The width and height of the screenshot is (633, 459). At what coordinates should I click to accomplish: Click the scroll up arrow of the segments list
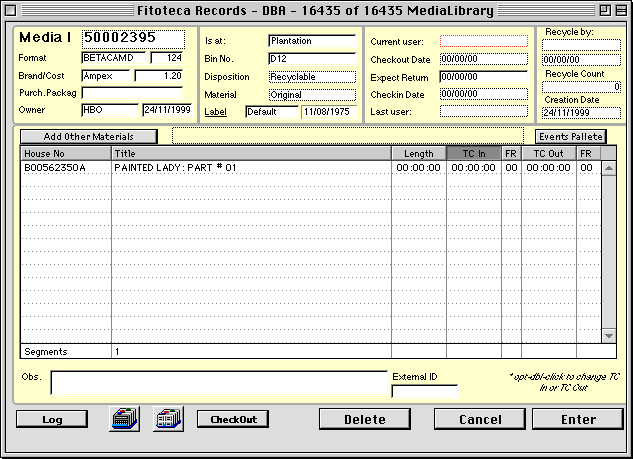[609, 168]
